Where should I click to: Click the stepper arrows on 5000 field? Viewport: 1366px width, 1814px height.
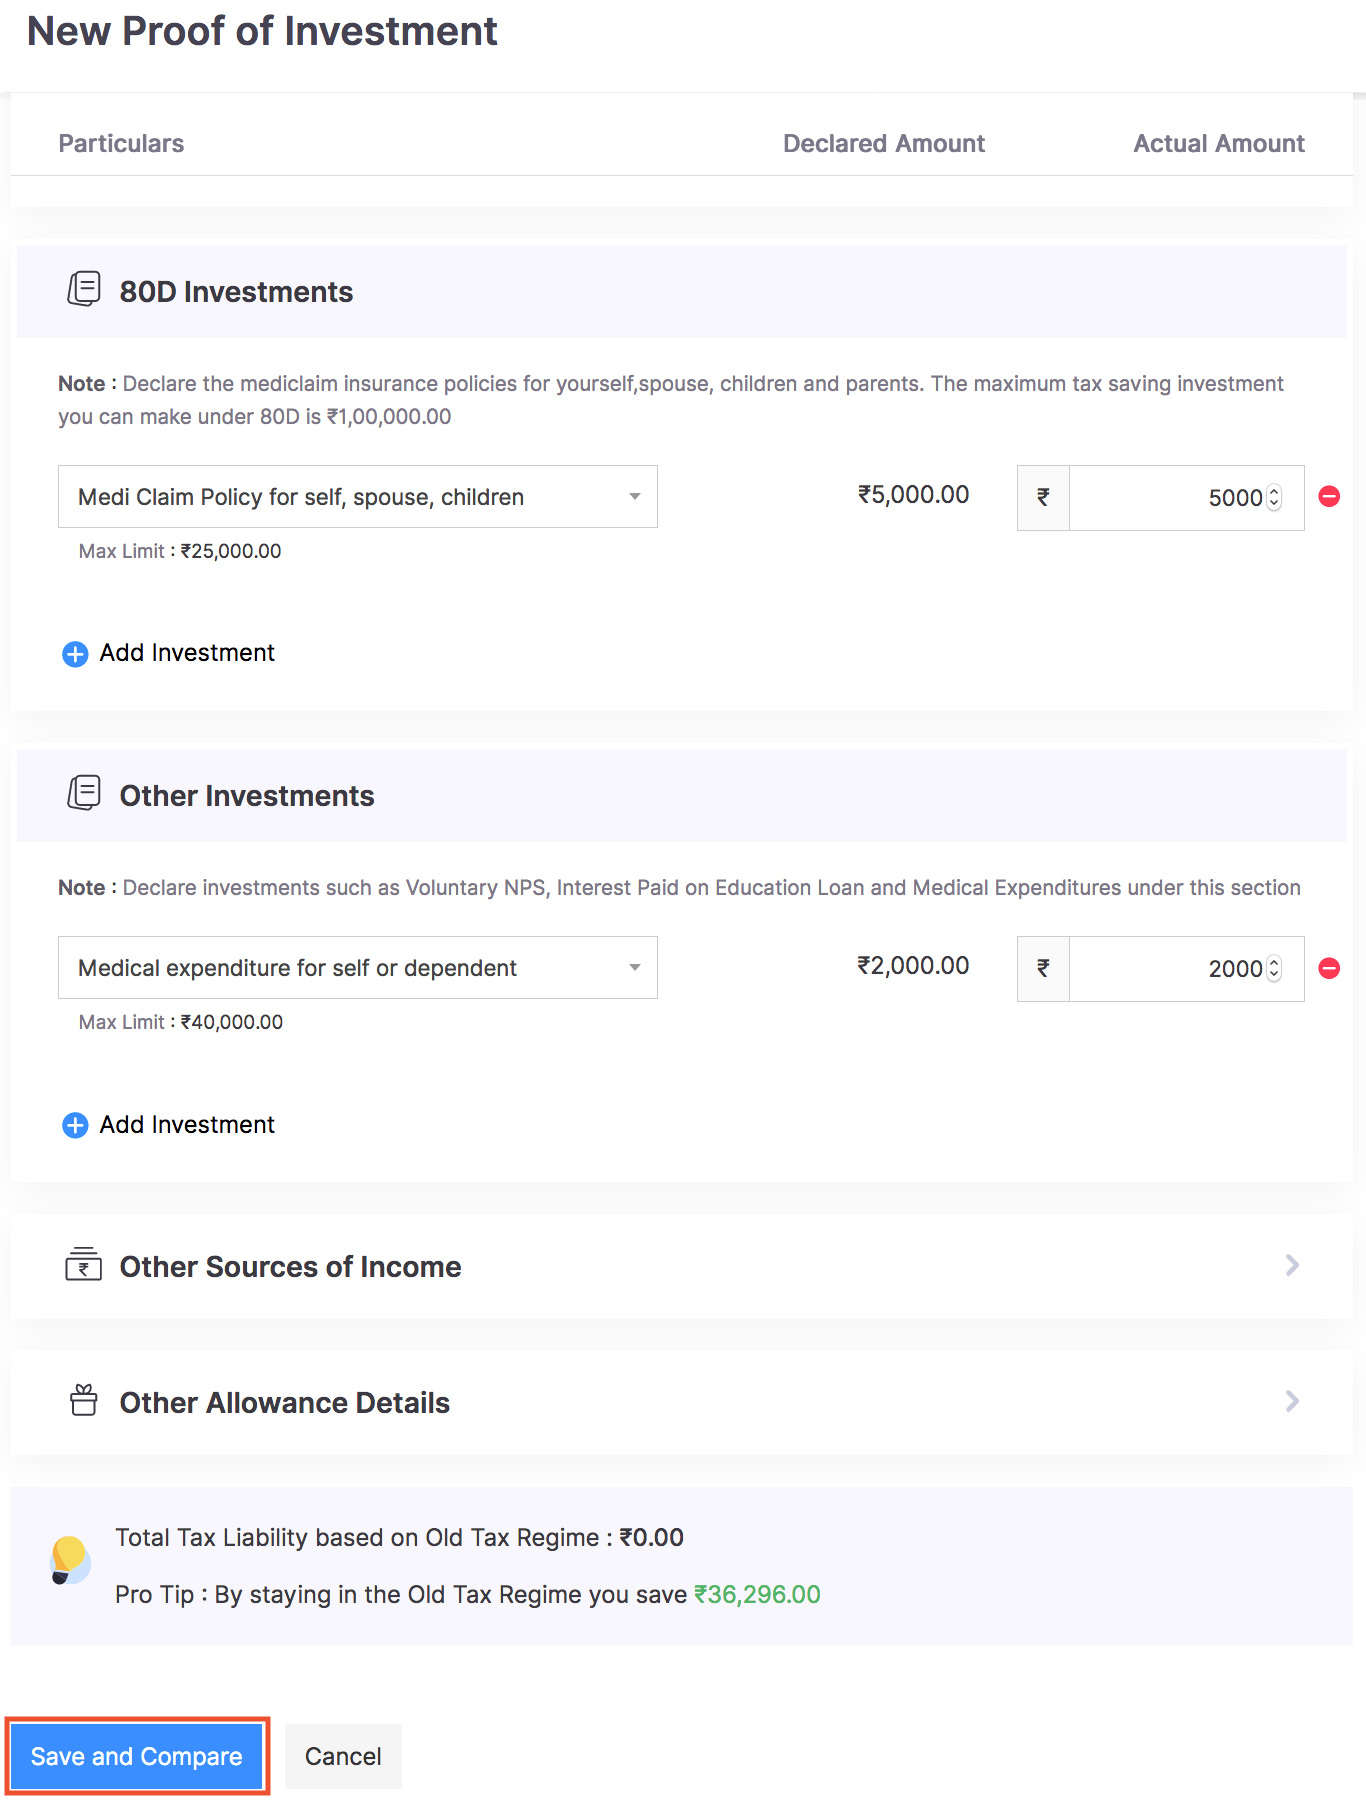[1274, 497]
